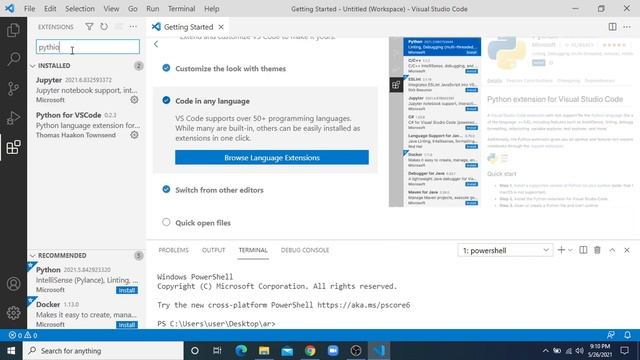
Task: Create a new terminal with plus icon
Action: (x=561, y=250)
